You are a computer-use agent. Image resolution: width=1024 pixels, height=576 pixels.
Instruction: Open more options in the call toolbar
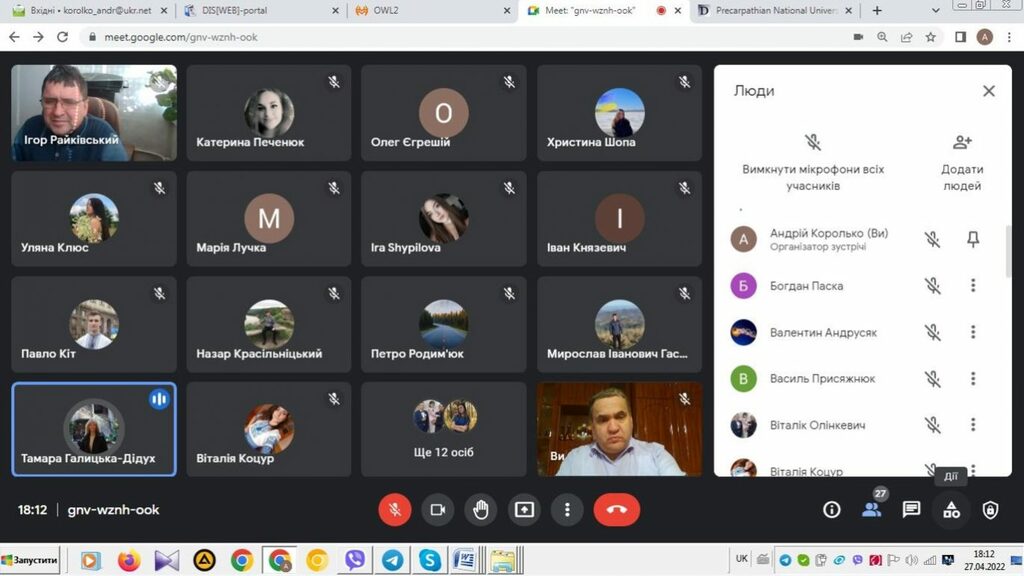[567, 509]
